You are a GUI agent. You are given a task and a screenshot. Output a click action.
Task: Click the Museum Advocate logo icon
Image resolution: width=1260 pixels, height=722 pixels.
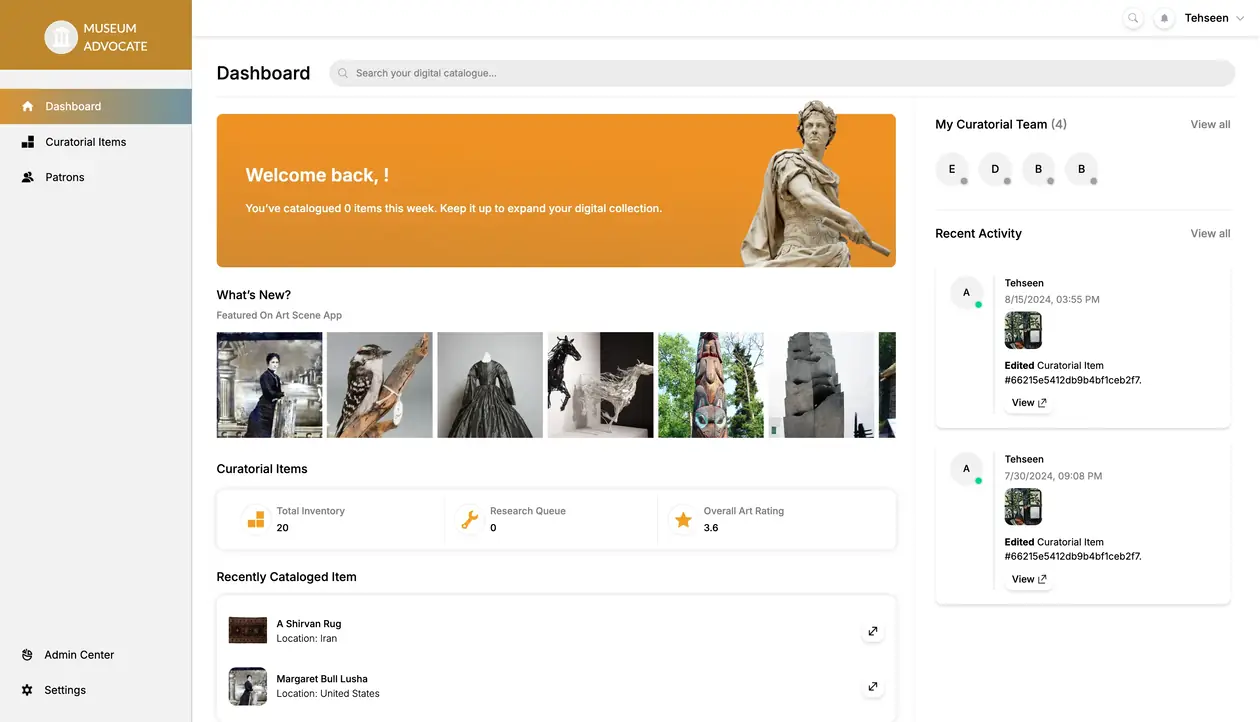(x=61, y=37)
